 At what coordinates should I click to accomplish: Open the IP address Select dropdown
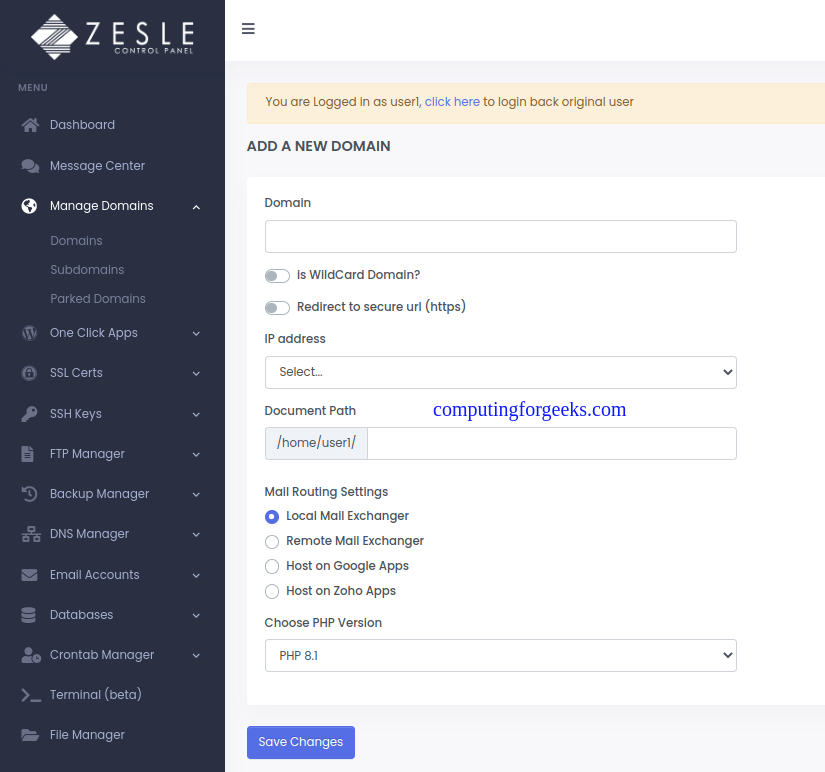click(x=500, y=372)
